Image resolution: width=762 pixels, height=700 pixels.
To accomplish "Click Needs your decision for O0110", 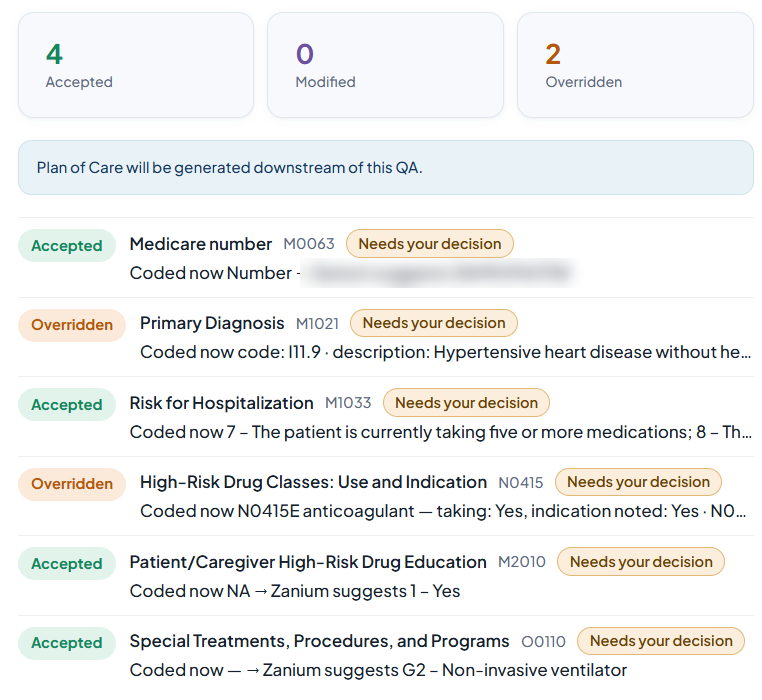I will coord(661,641).
